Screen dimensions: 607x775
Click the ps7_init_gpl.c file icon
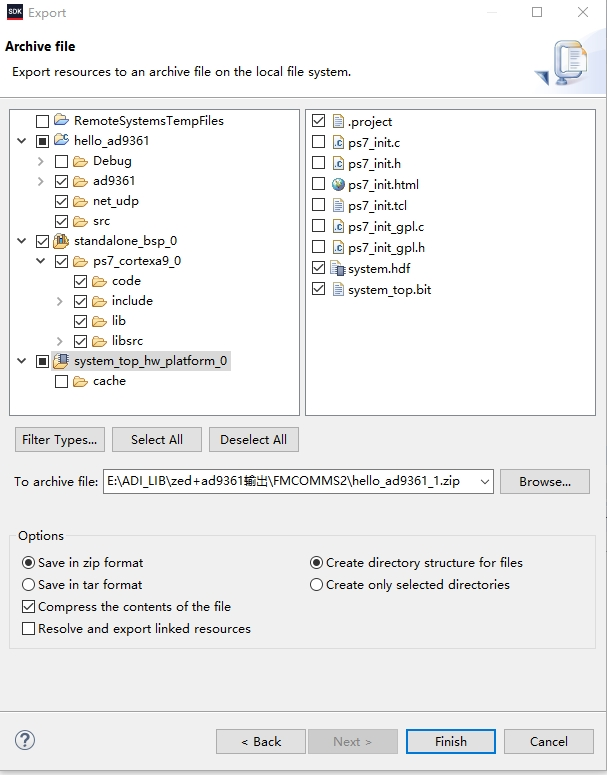click(x=338, y=226)
